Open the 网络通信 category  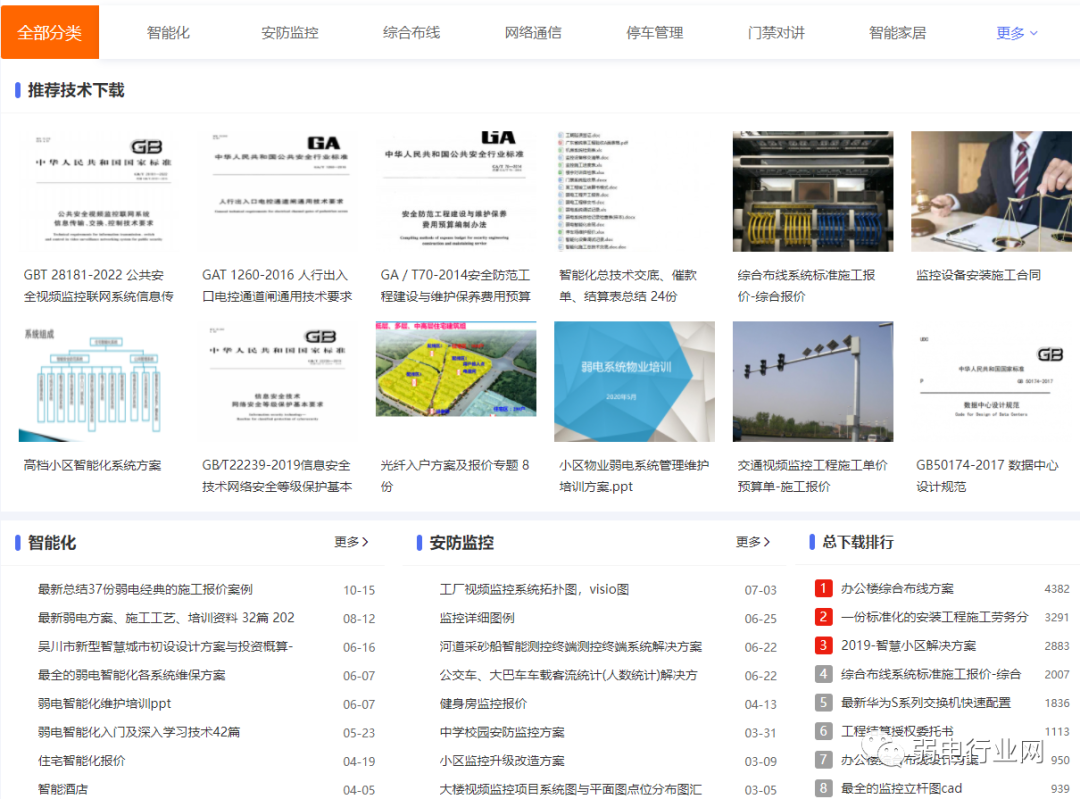[x=533, y=31]
